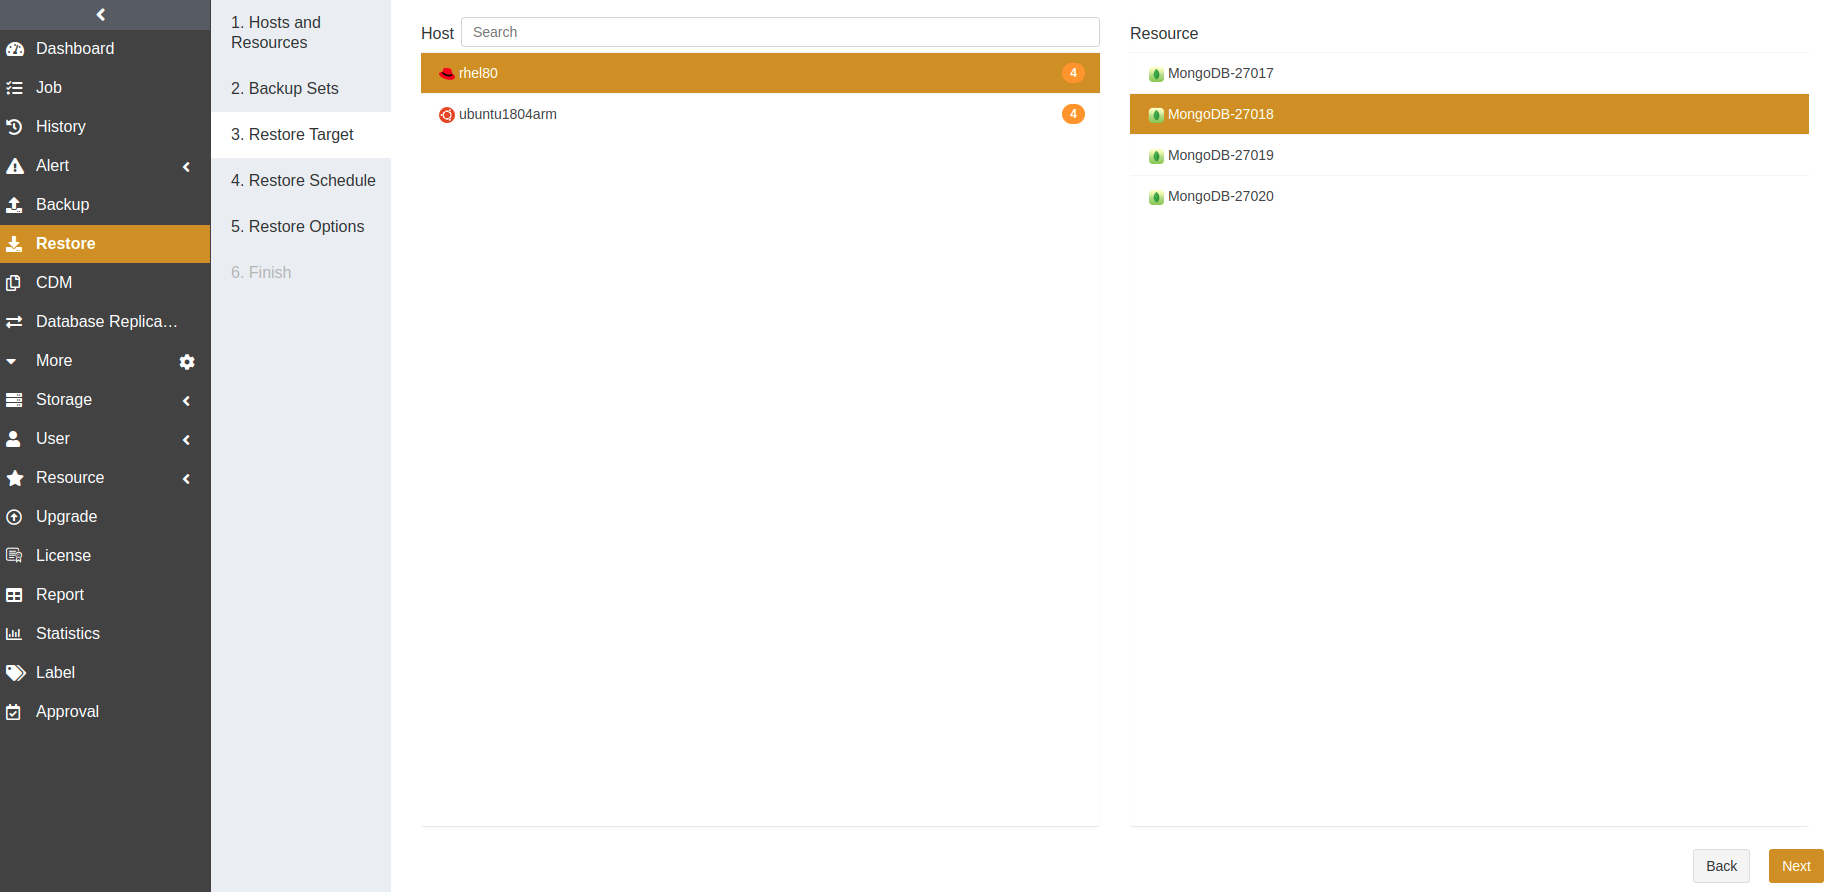
Task: Click the Back button
Action: (1721, 866)
